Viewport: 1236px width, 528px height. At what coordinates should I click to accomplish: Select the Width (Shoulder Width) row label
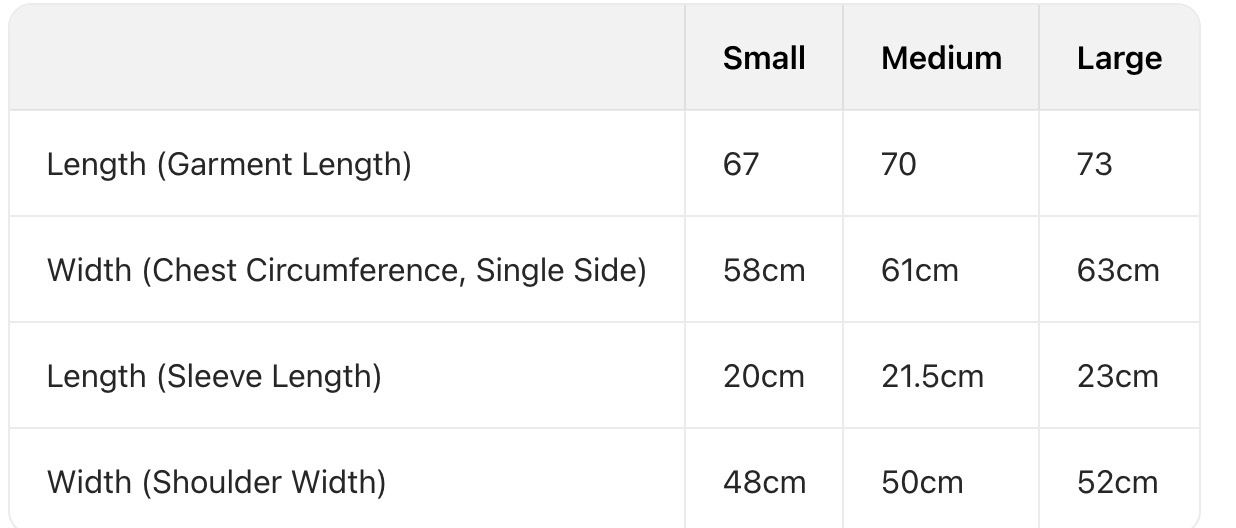(216, 482)
